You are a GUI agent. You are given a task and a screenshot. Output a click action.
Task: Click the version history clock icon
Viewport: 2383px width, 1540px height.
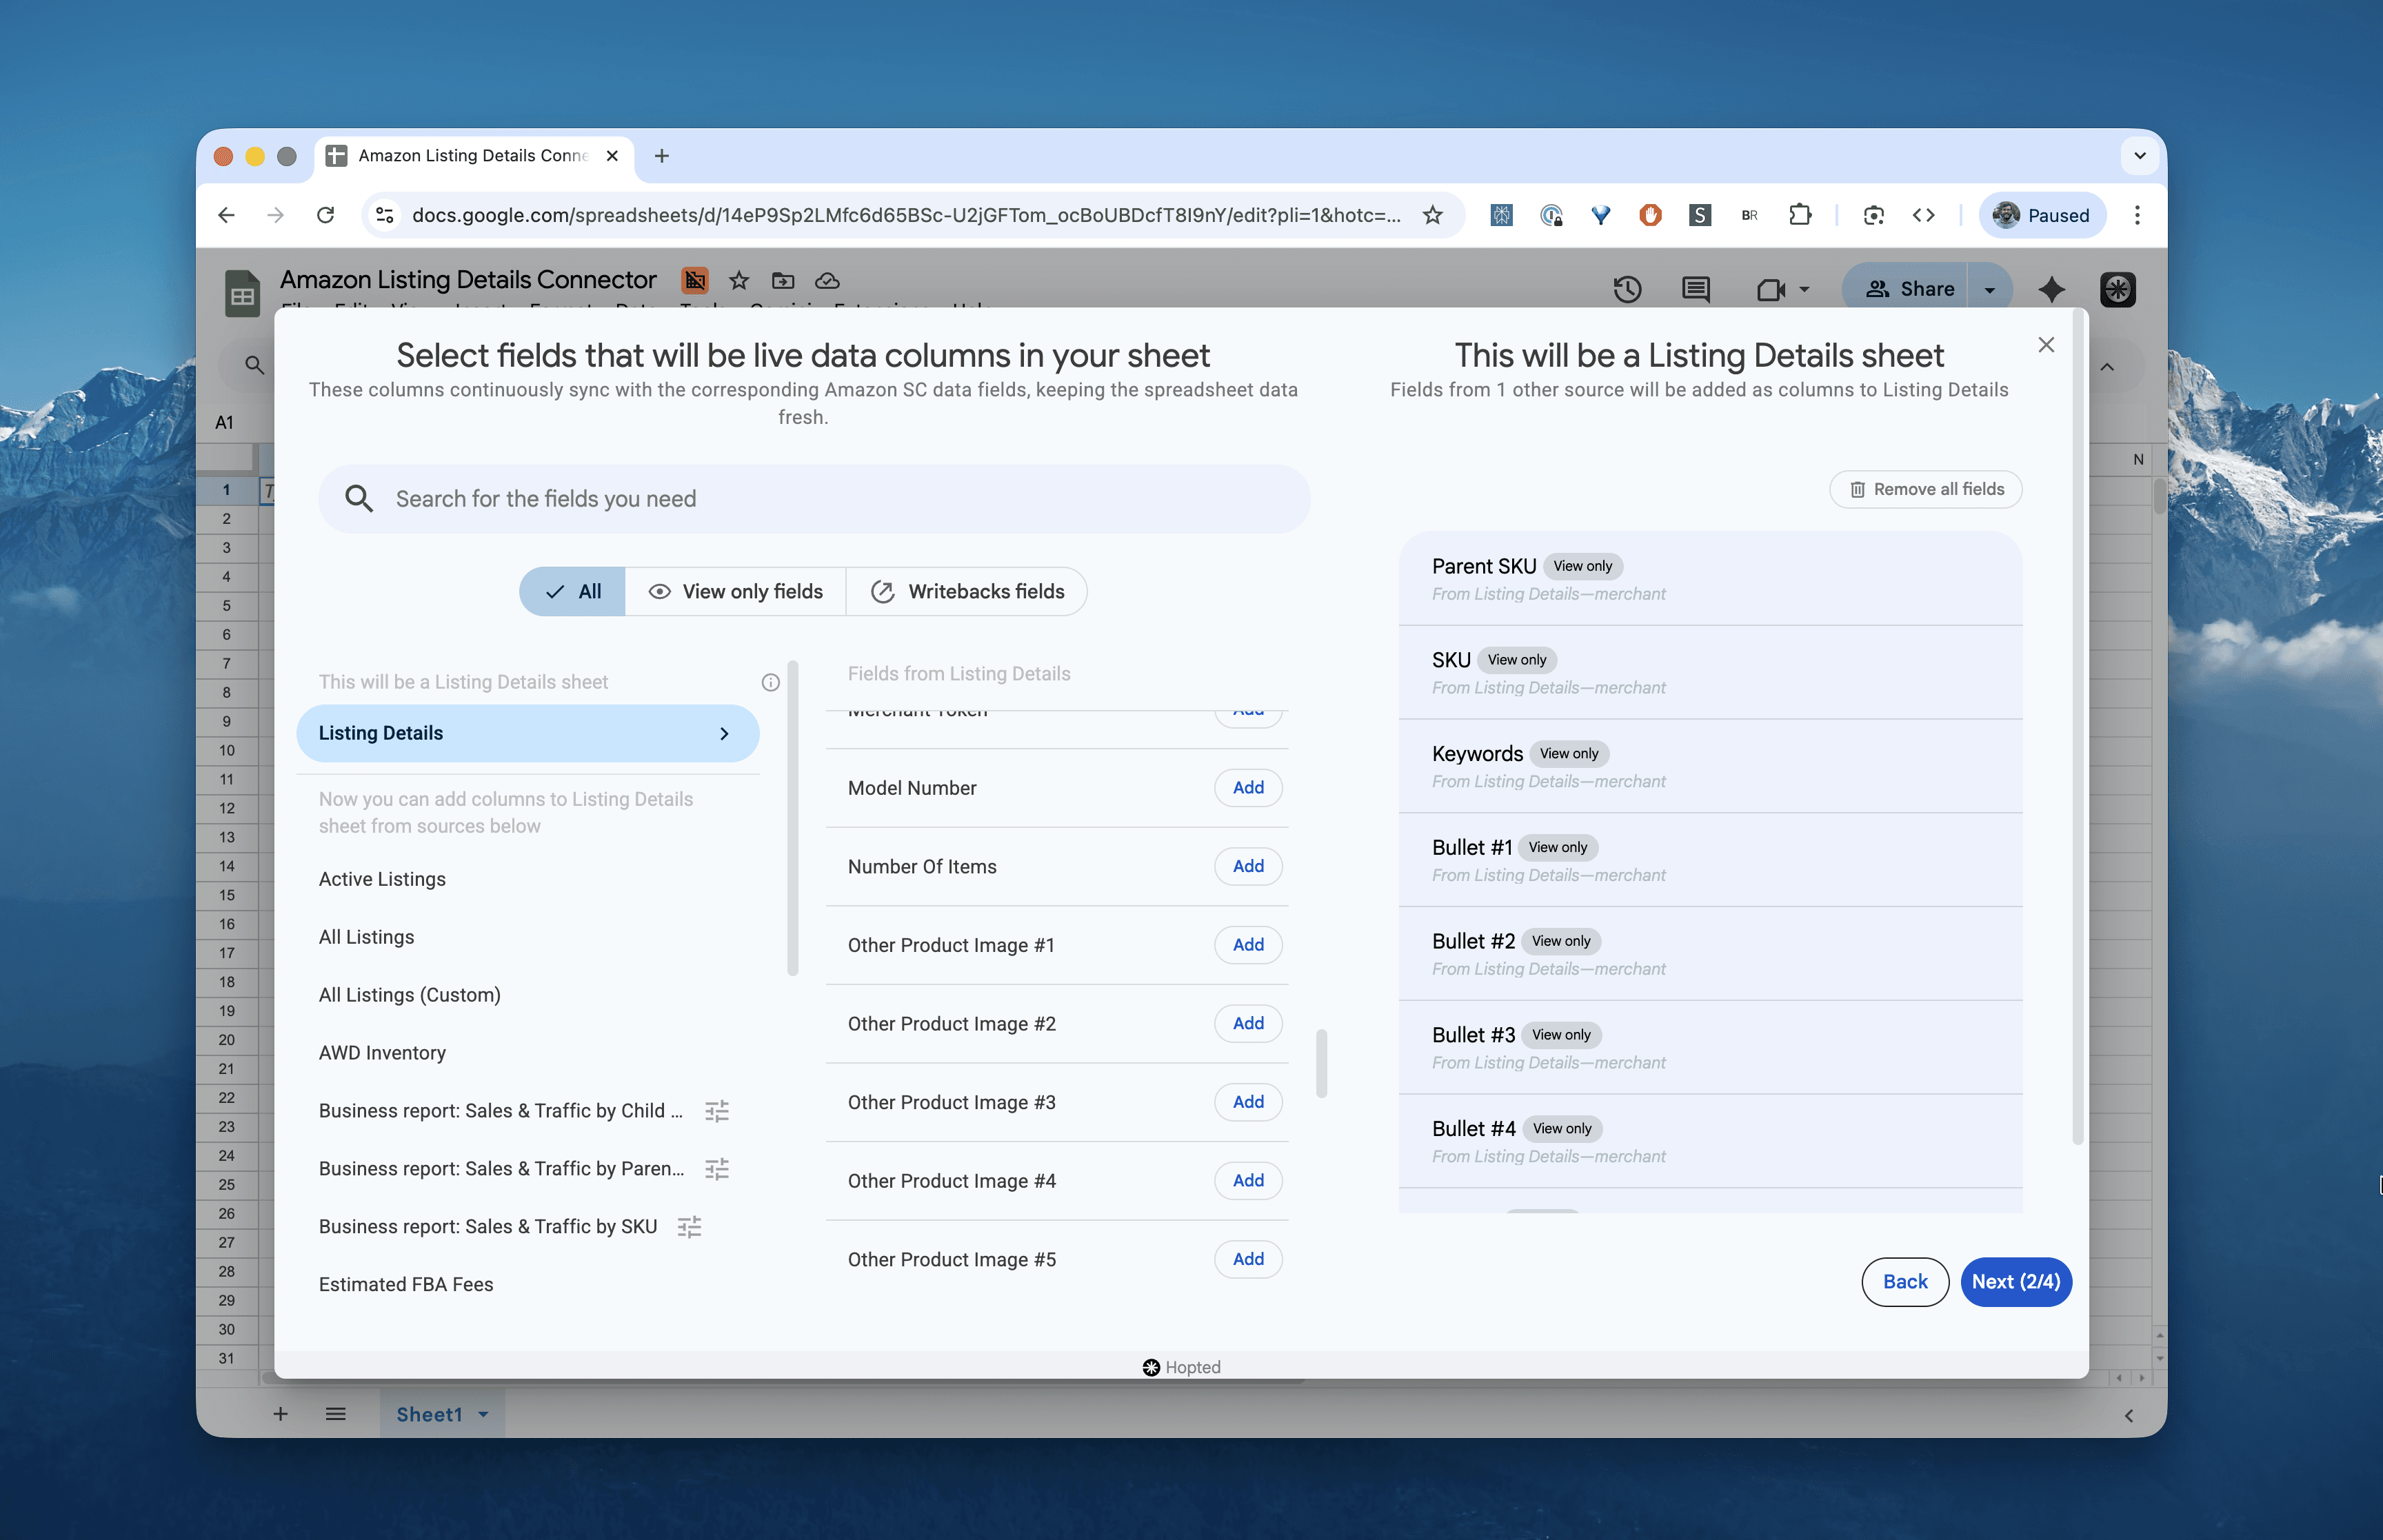point(1627,289)
